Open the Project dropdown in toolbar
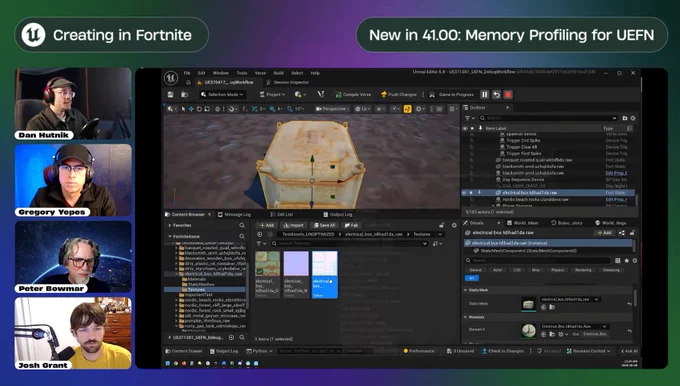Viewport: 680px width, 386px height. click(272, 95)
